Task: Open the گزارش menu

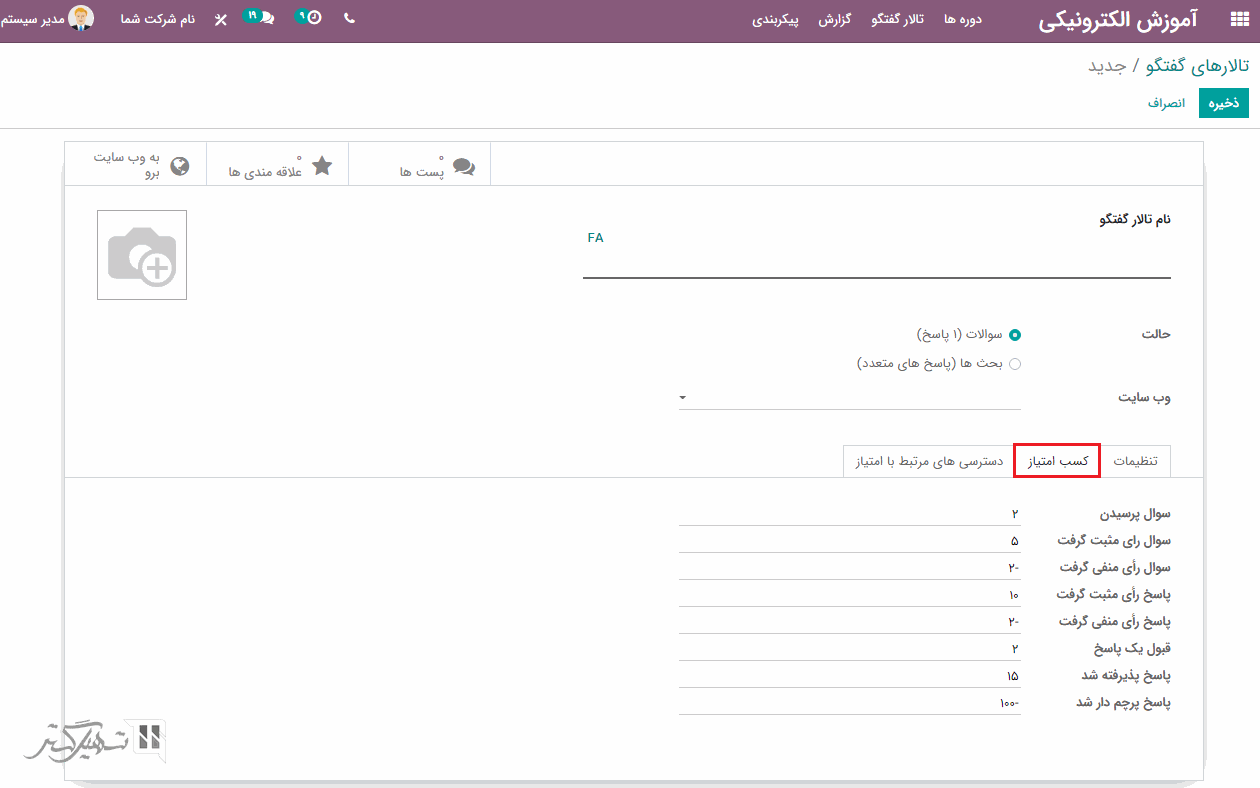Action: pos(834,20)
